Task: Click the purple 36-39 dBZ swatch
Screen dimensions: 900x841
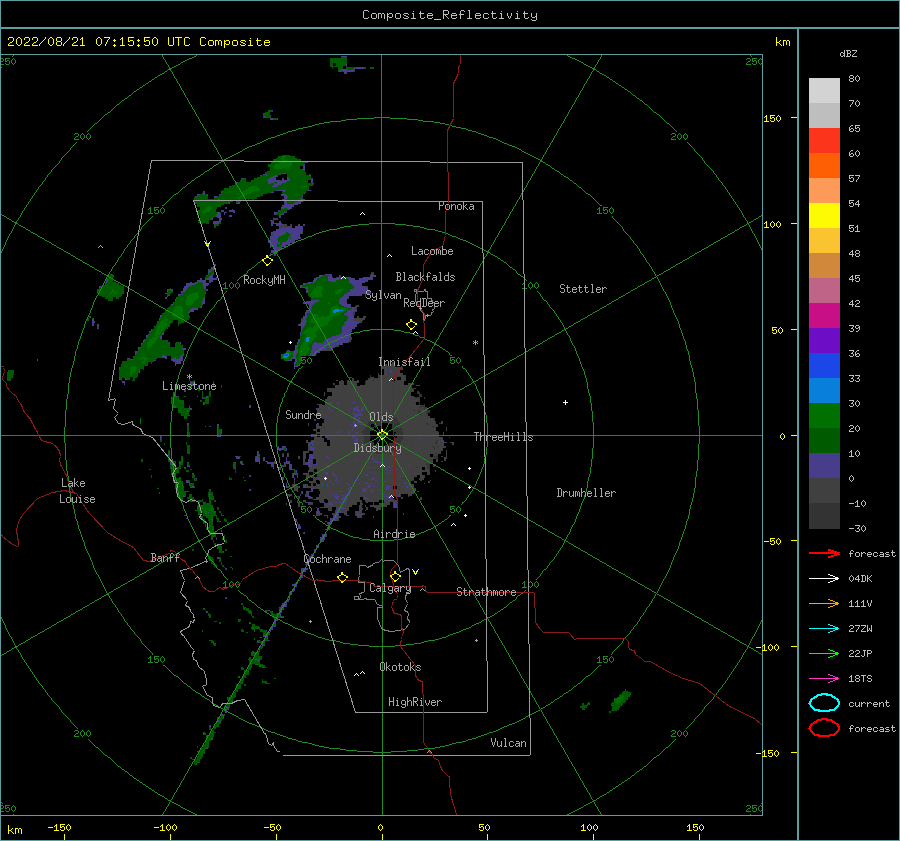Action: click(824, 340)
